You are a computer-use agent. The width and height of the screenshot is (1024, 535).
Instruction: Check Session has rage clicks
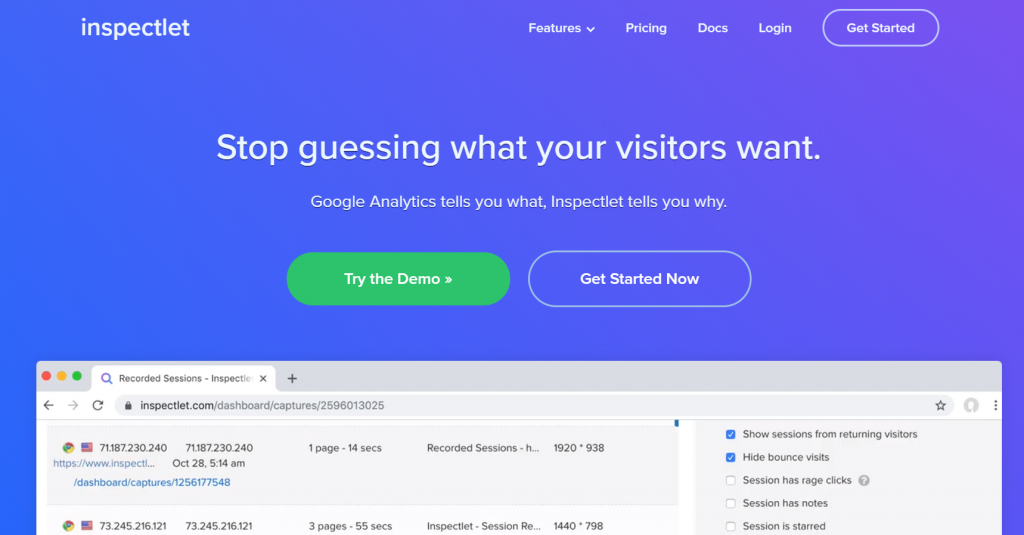(731, 480)
